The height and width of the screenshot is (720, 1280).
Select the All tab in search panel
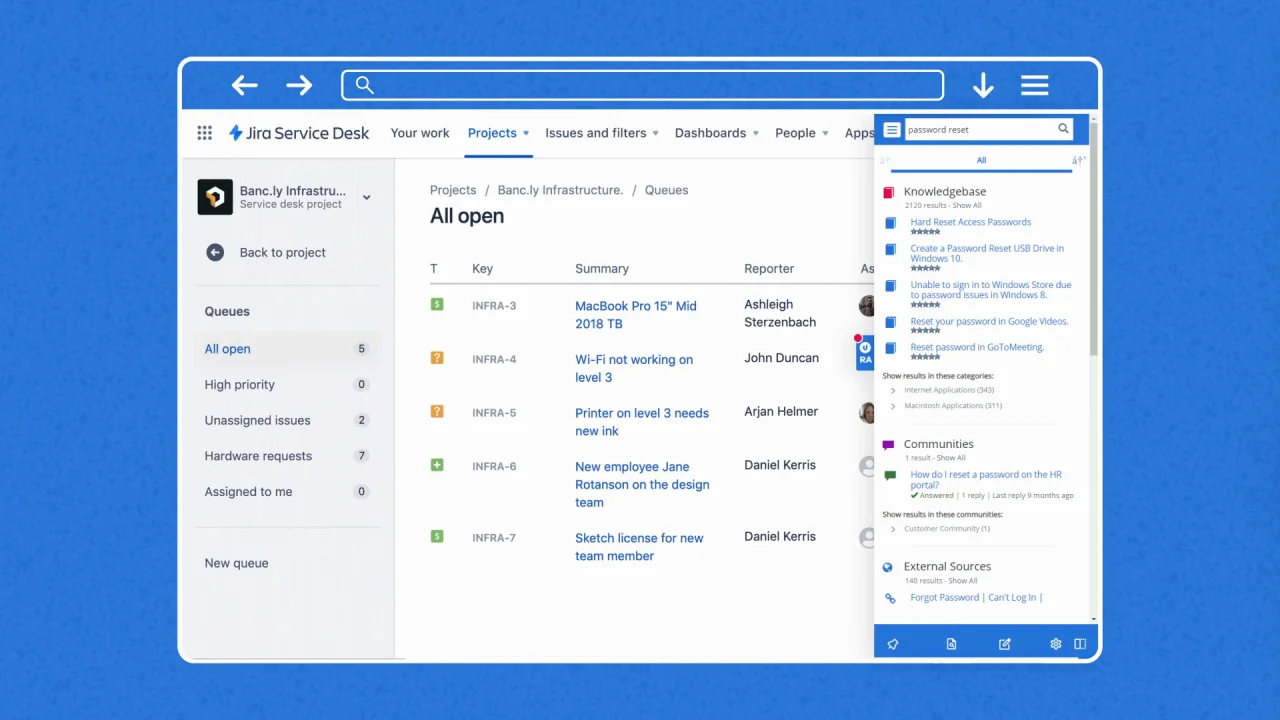(981, 160)
